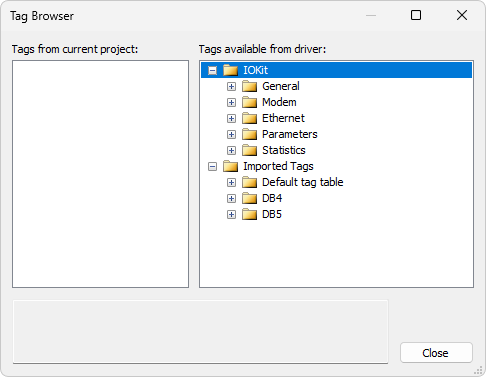Collapse the Imported Tags node
Image resolution: width=486 pixels, height=377 pixels.
pos(212,166)
